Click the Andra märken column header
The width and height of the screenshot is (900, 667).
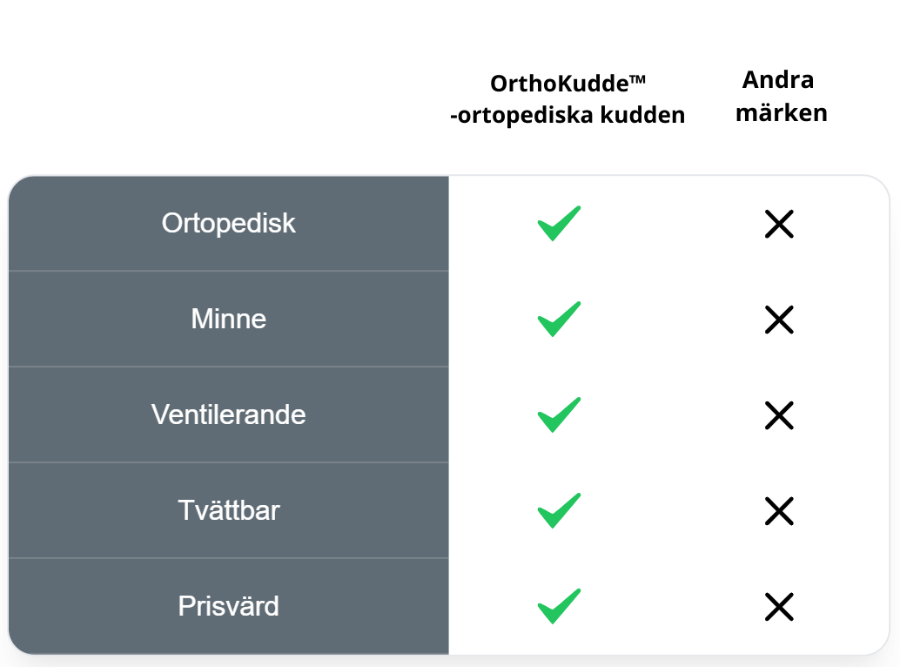(781, 96)
